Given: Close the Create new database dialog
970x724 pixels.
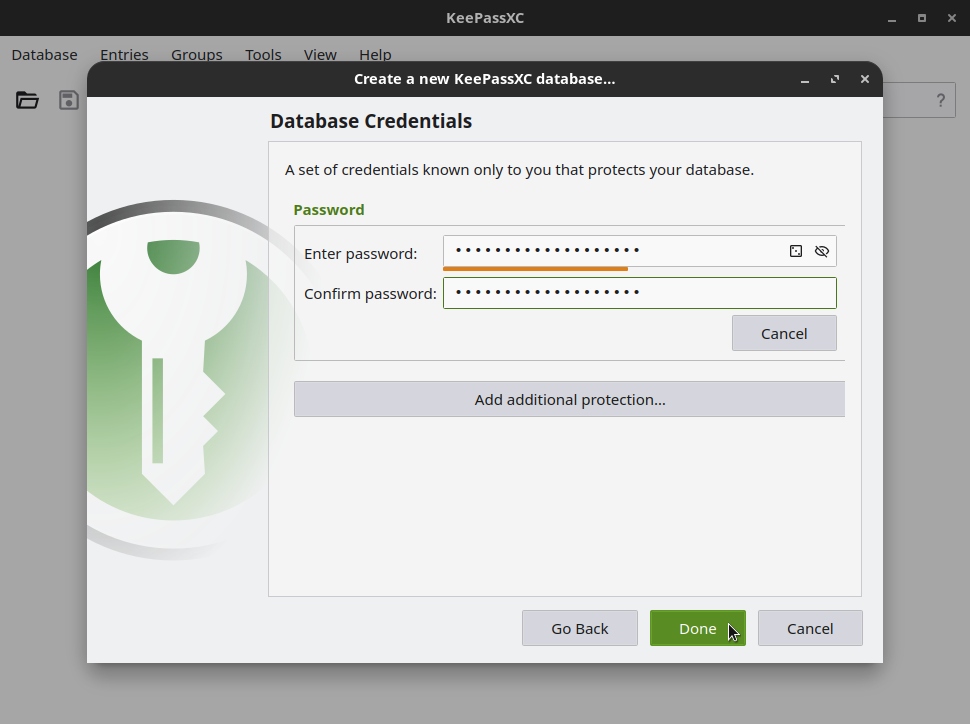Looking at the screenshot, I should pos(865,79).
